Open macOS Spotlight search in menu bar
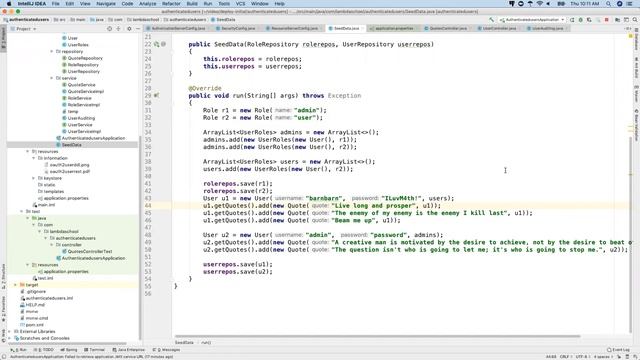Image resolution: width=640 pixels, height=360 pixels. [x=608, y=4]
